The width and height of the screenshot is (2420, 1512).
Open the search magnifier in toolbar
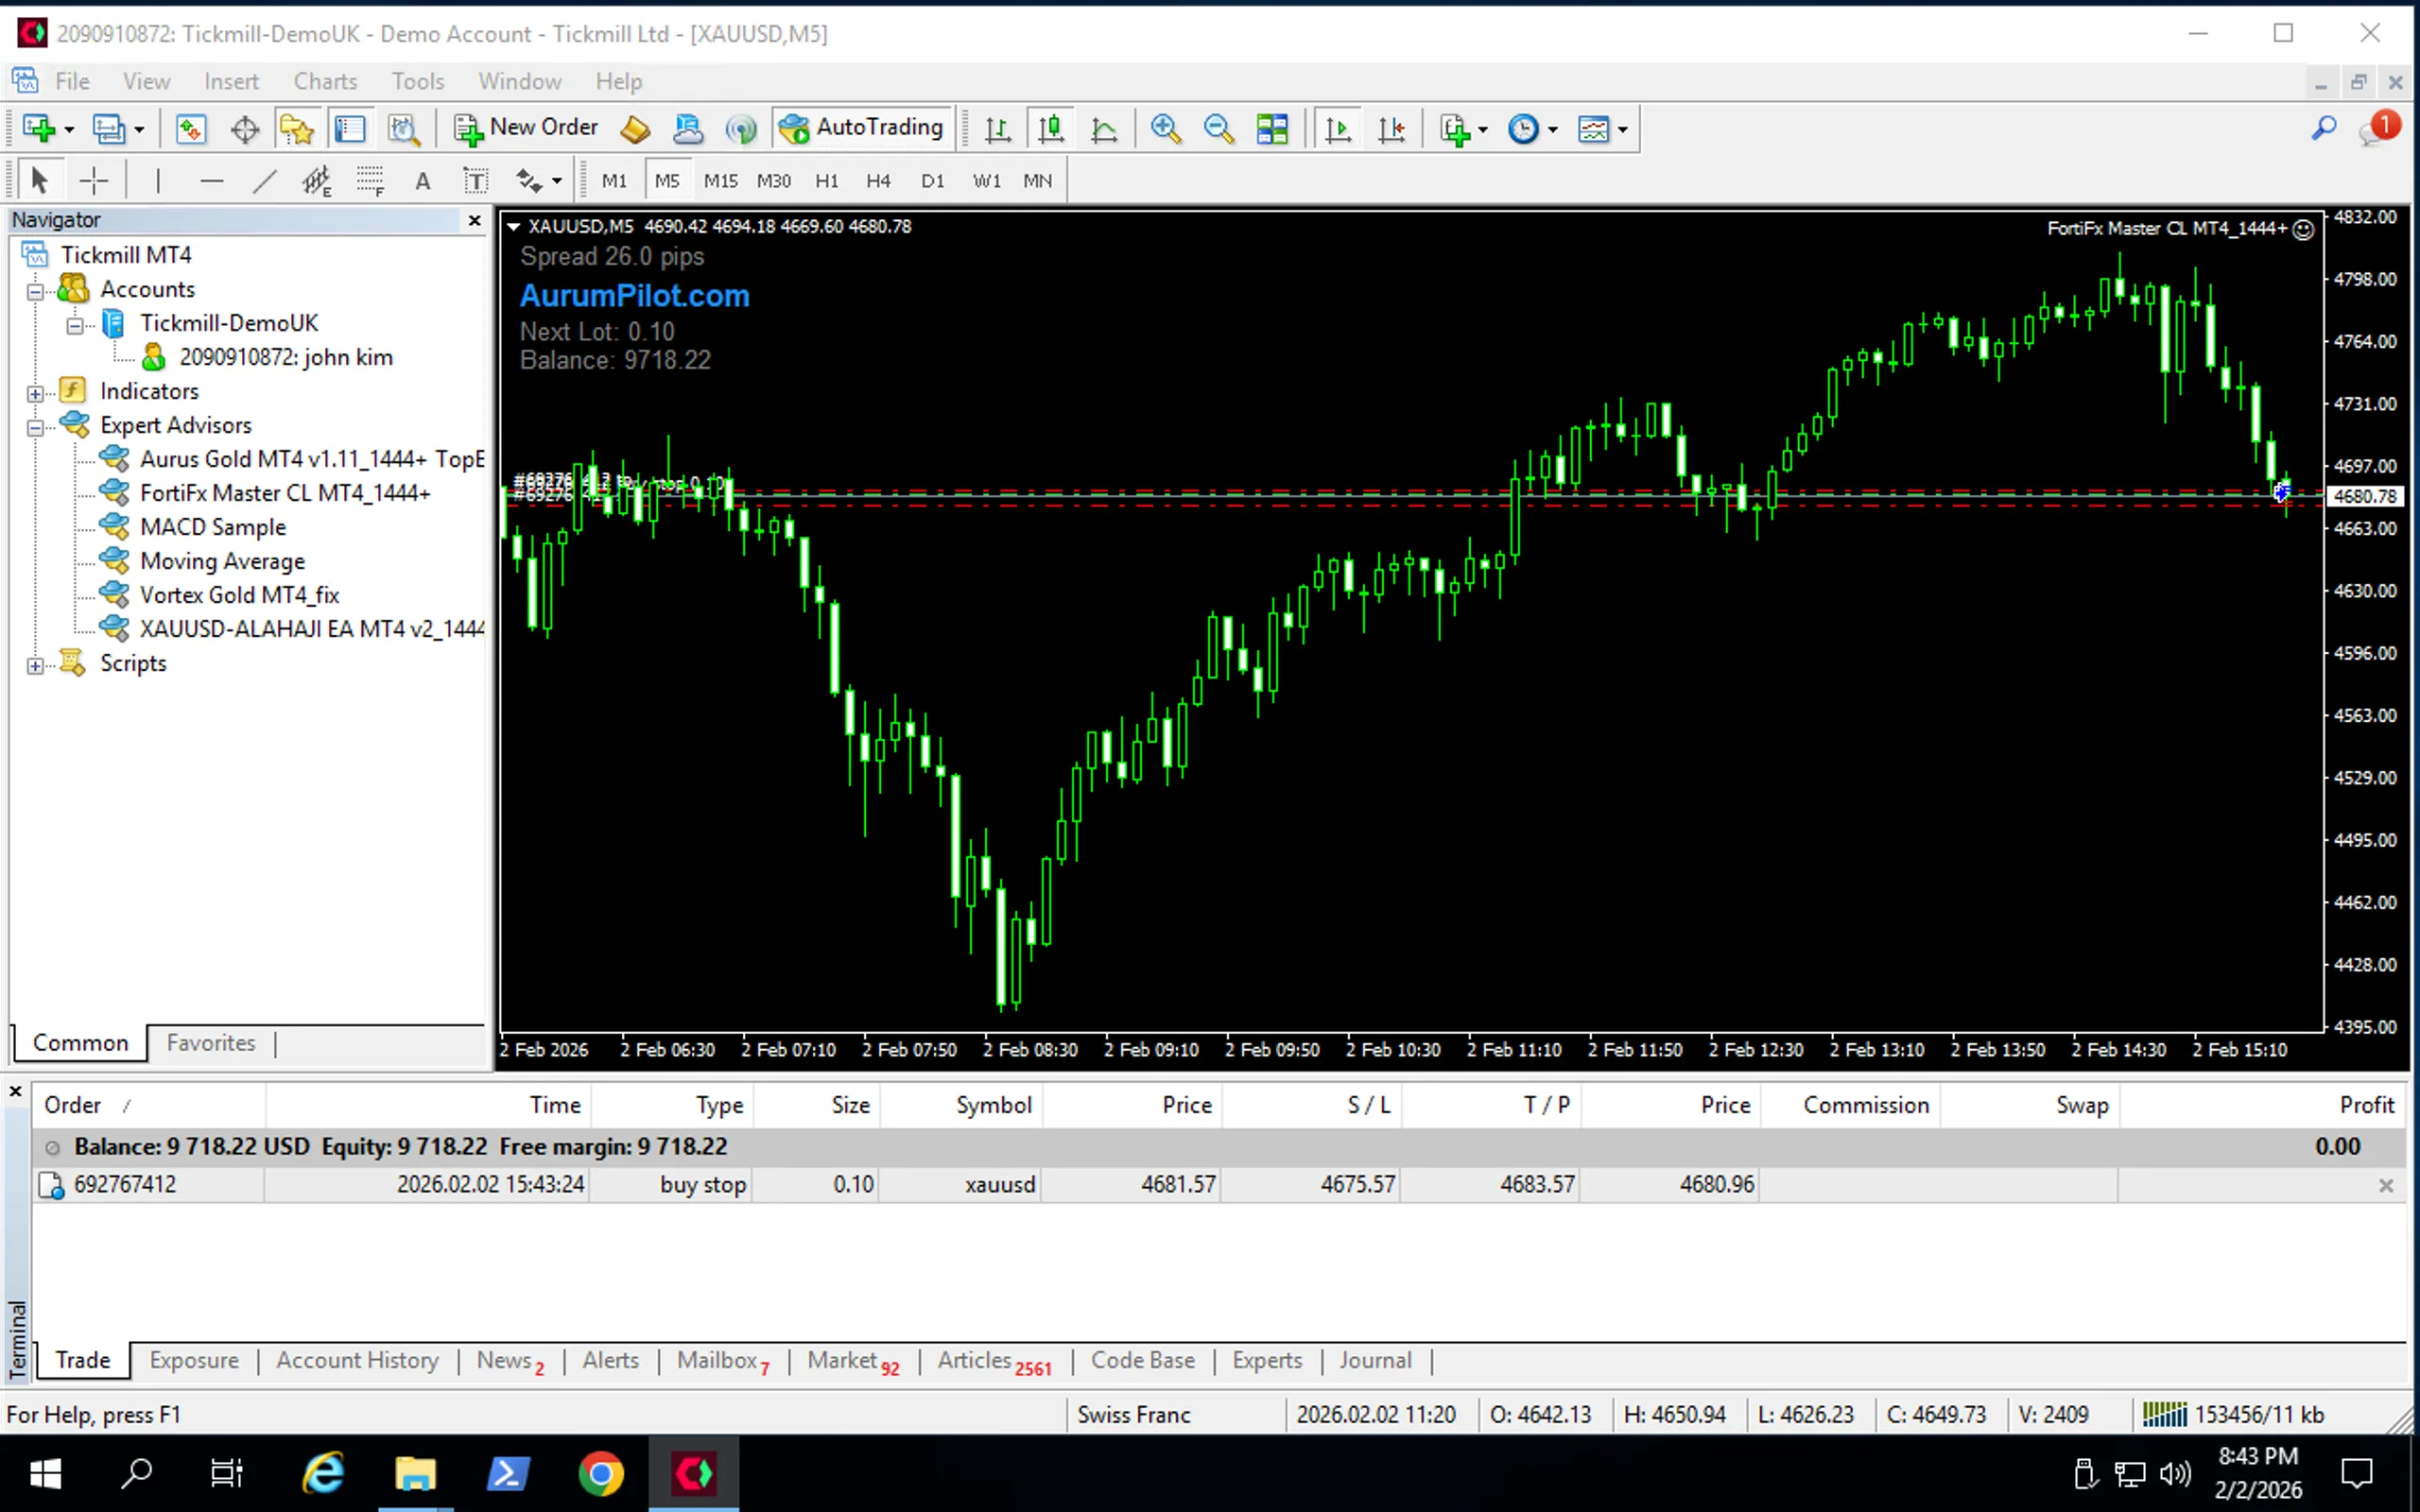click(x=2324, y=129)
